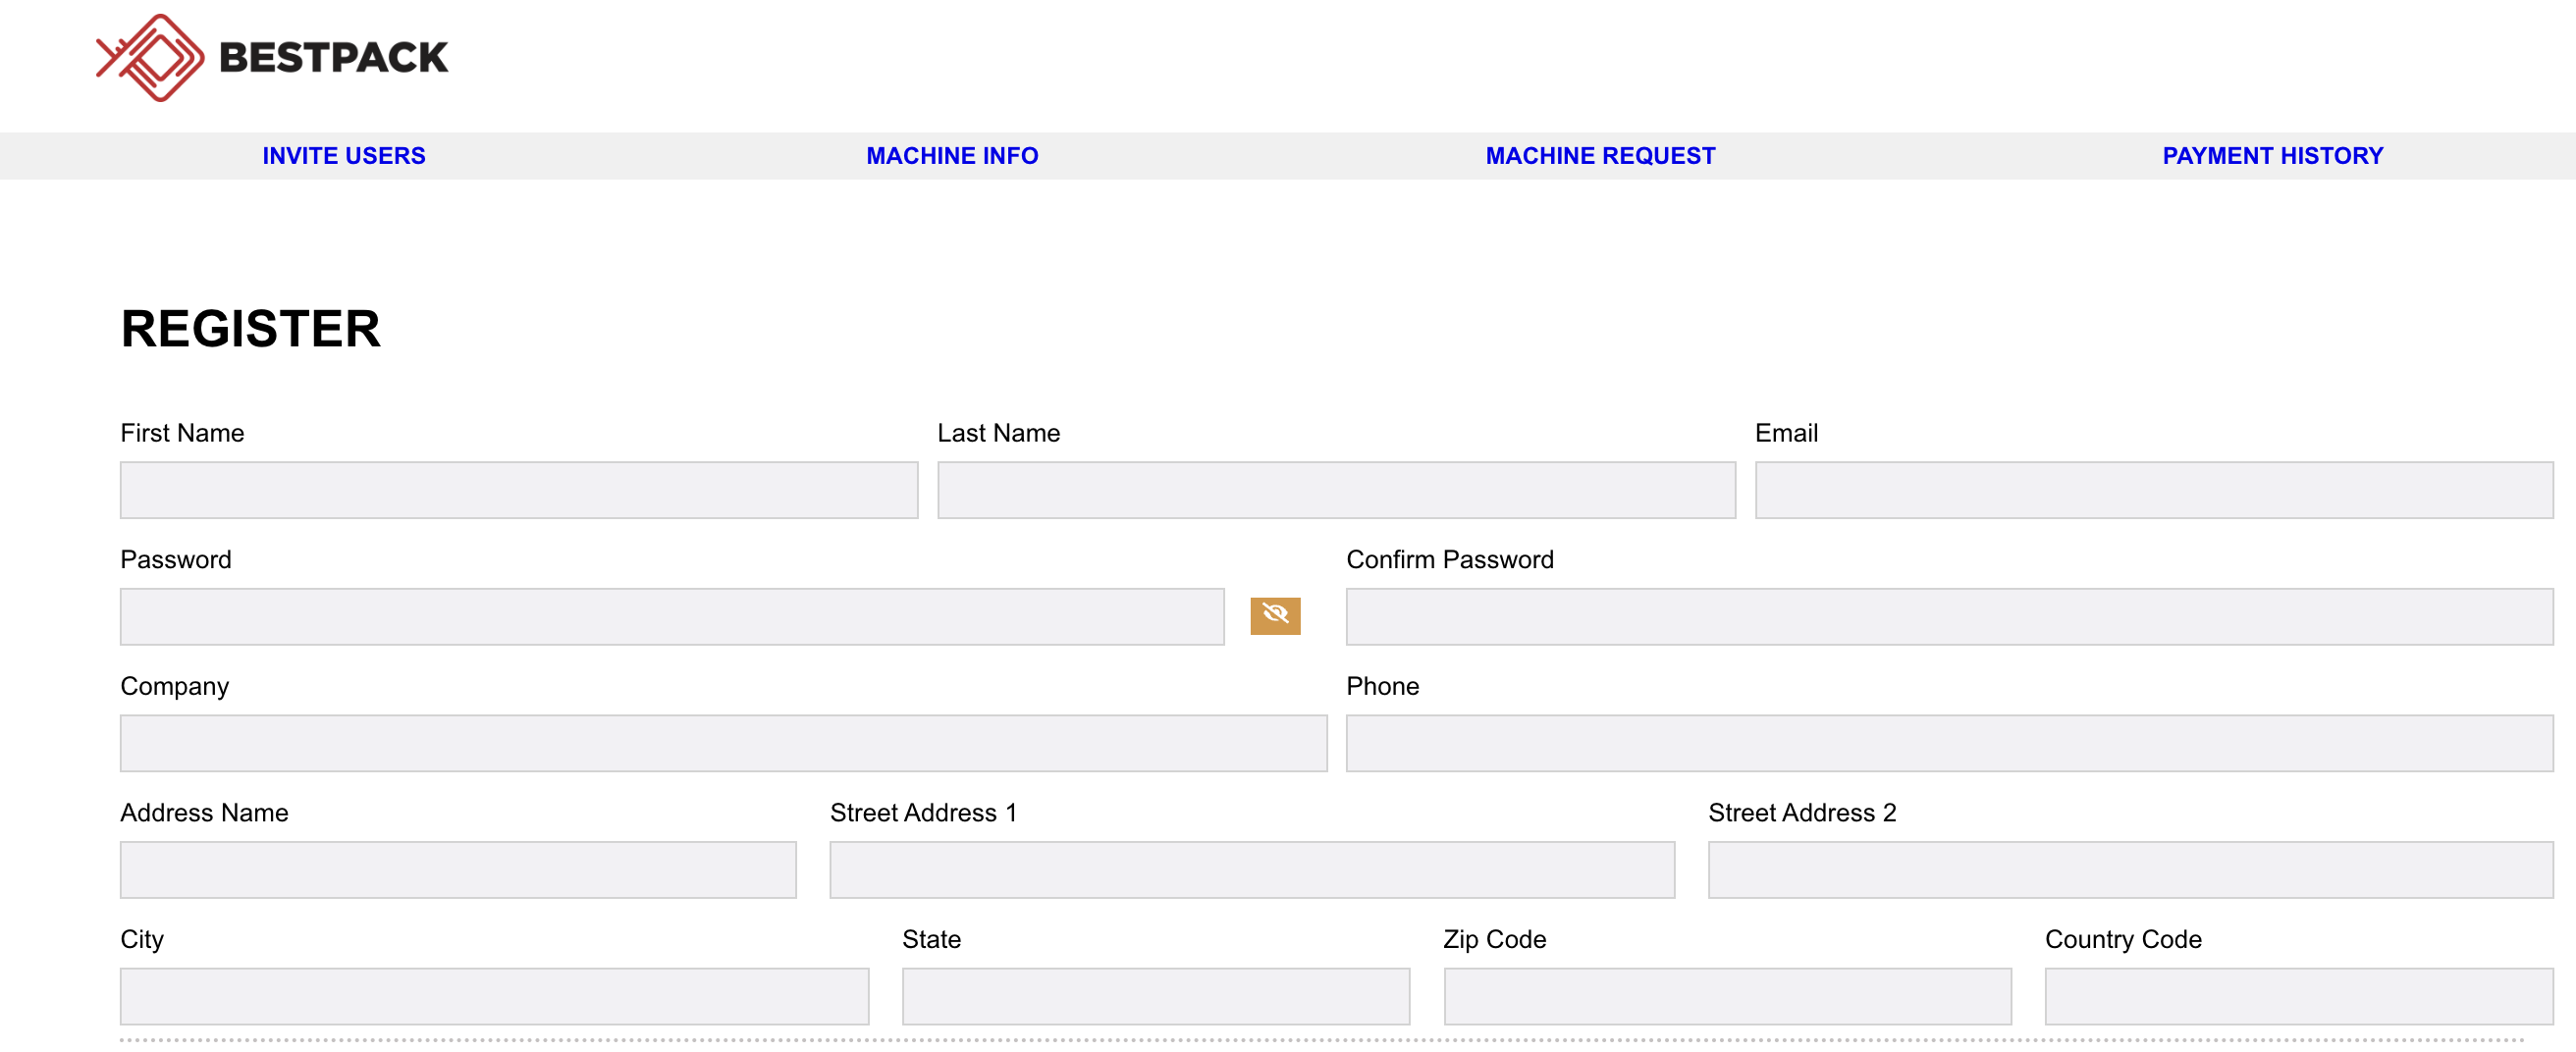Go to Machine Info tab
2576x1052 pixels.
click(x=952, y=156)
